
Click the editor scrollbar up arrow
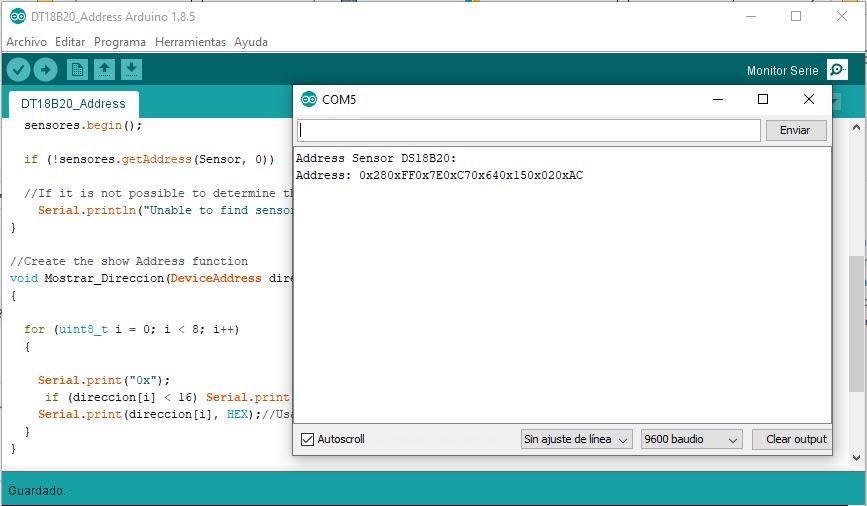tap(856, 128)
